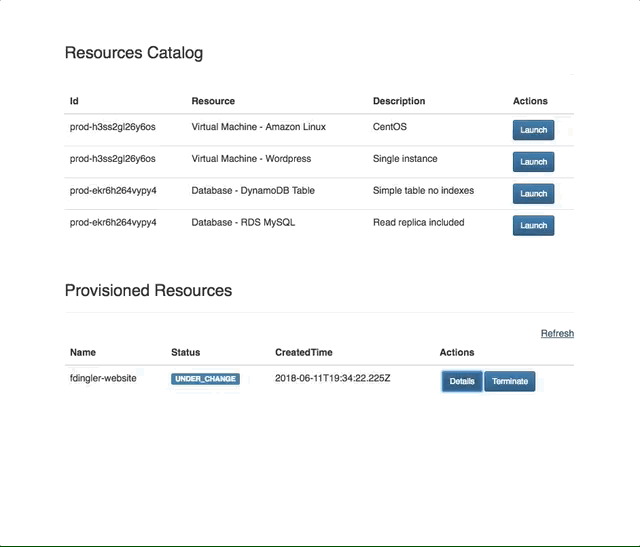Click the Id of the Amazon Linux row

[113, 127]
